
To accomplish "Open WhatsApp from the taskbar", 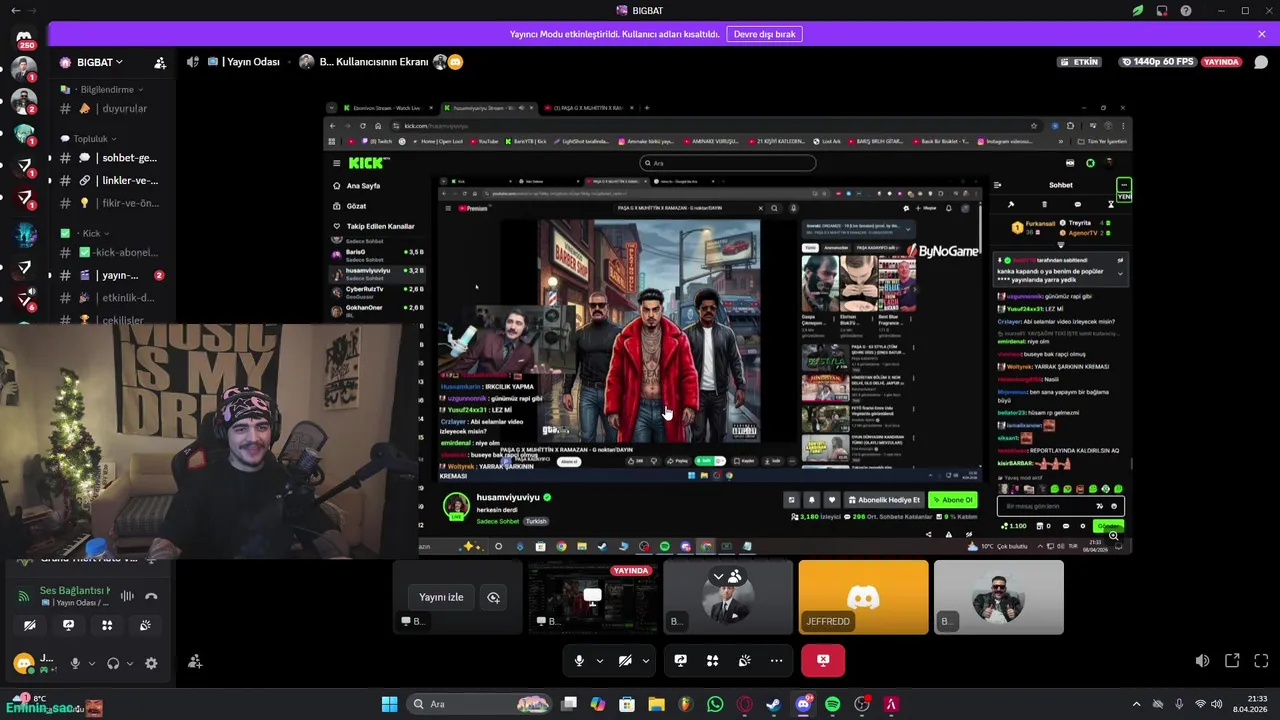I will pos(715,704).
